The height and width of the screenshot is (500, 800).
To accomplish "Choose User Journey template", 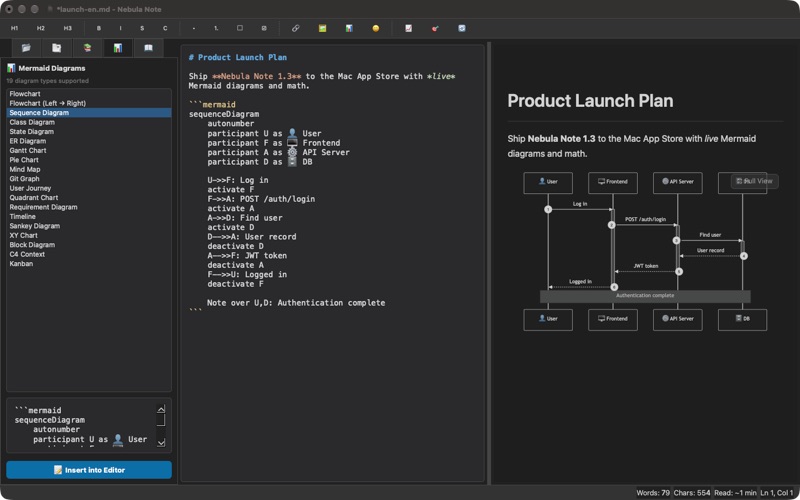I will coord(89,188).
